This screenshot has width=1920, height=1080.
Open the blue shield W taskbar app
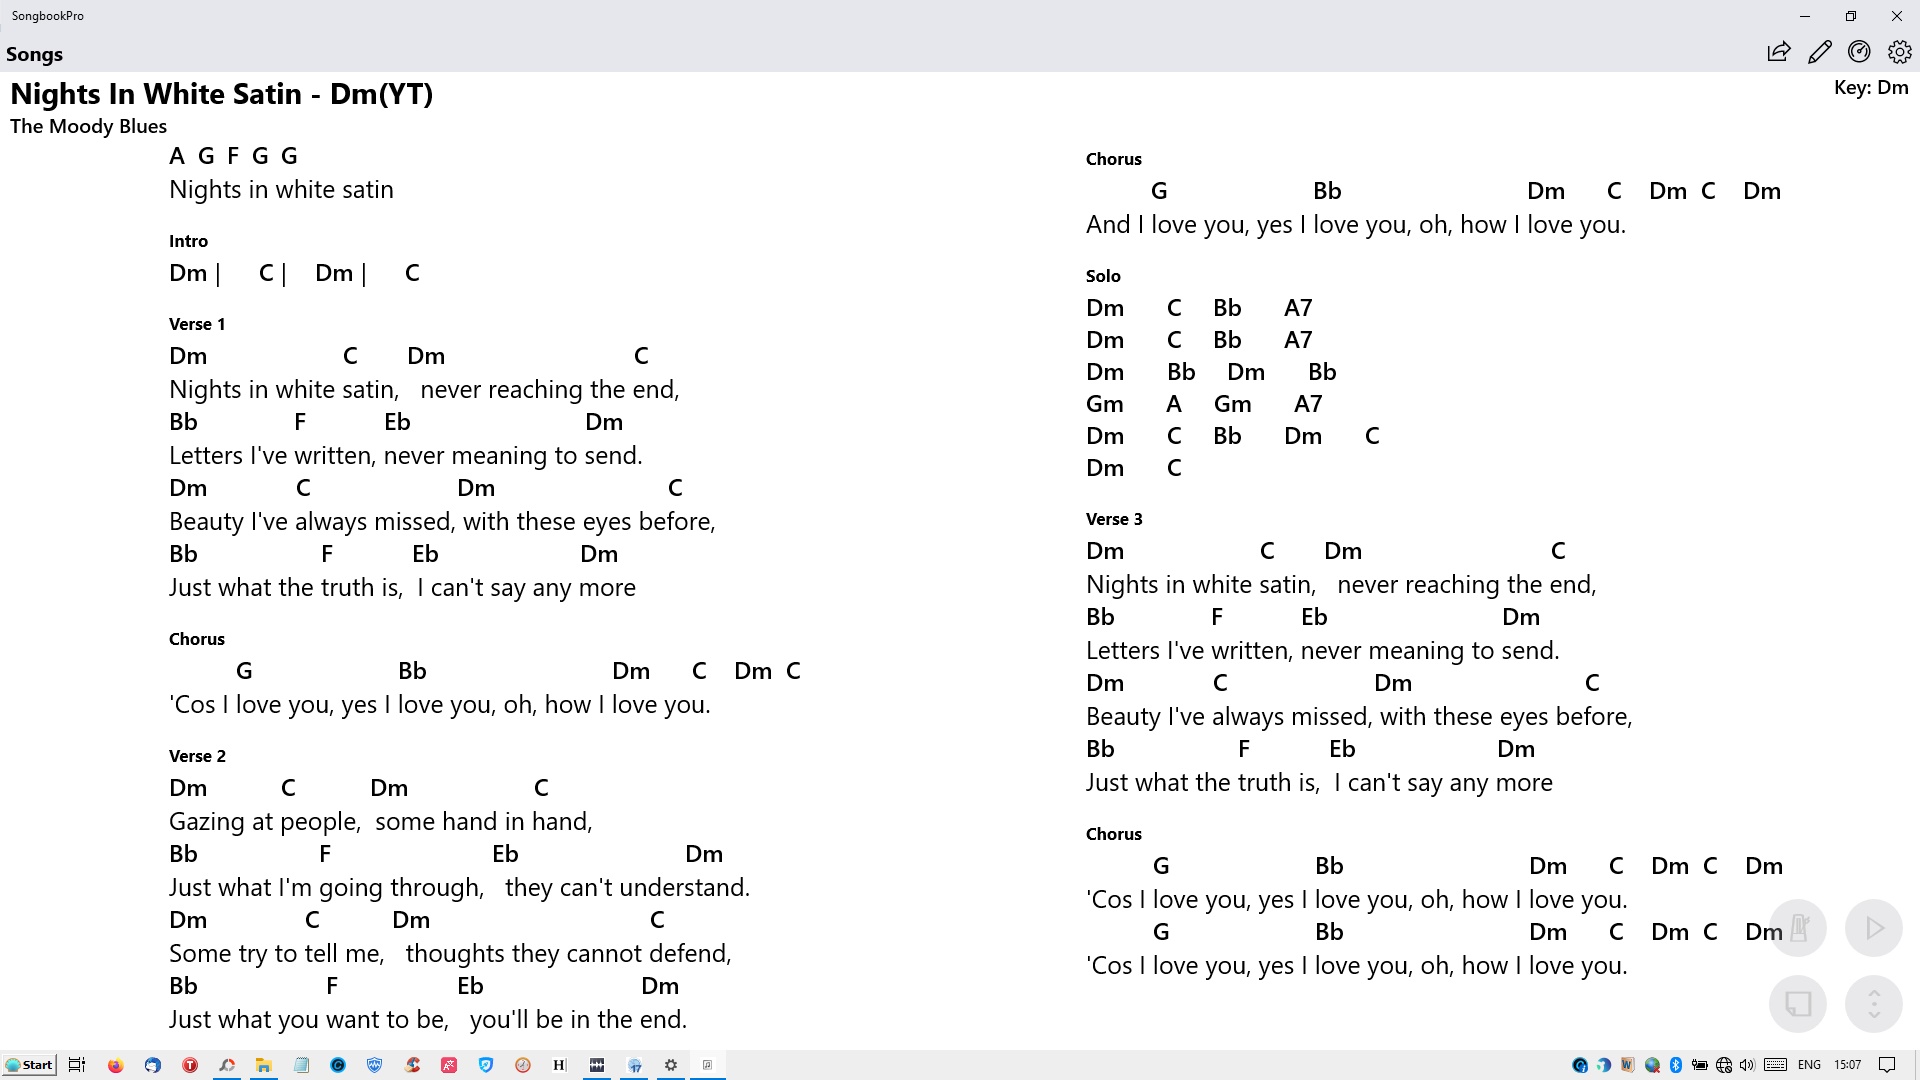click(375, 1065)
